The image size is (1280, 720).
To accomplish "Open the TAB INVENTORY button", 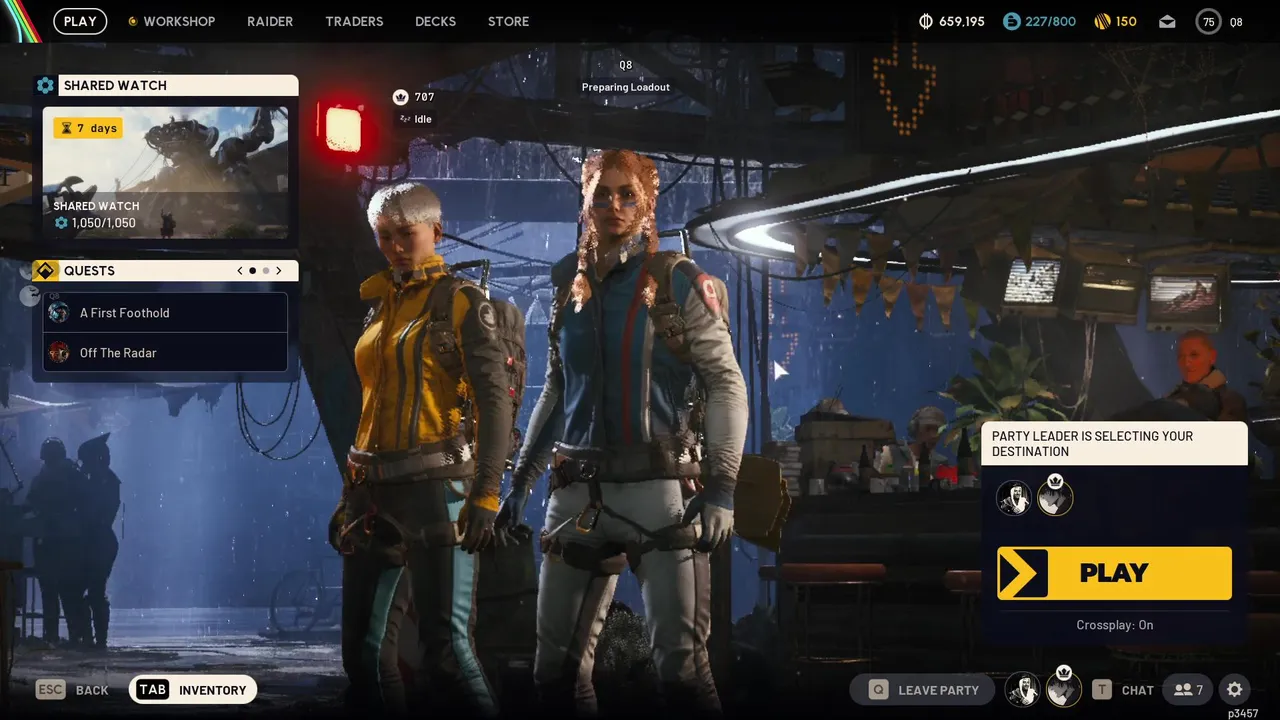I will (193, 690).
